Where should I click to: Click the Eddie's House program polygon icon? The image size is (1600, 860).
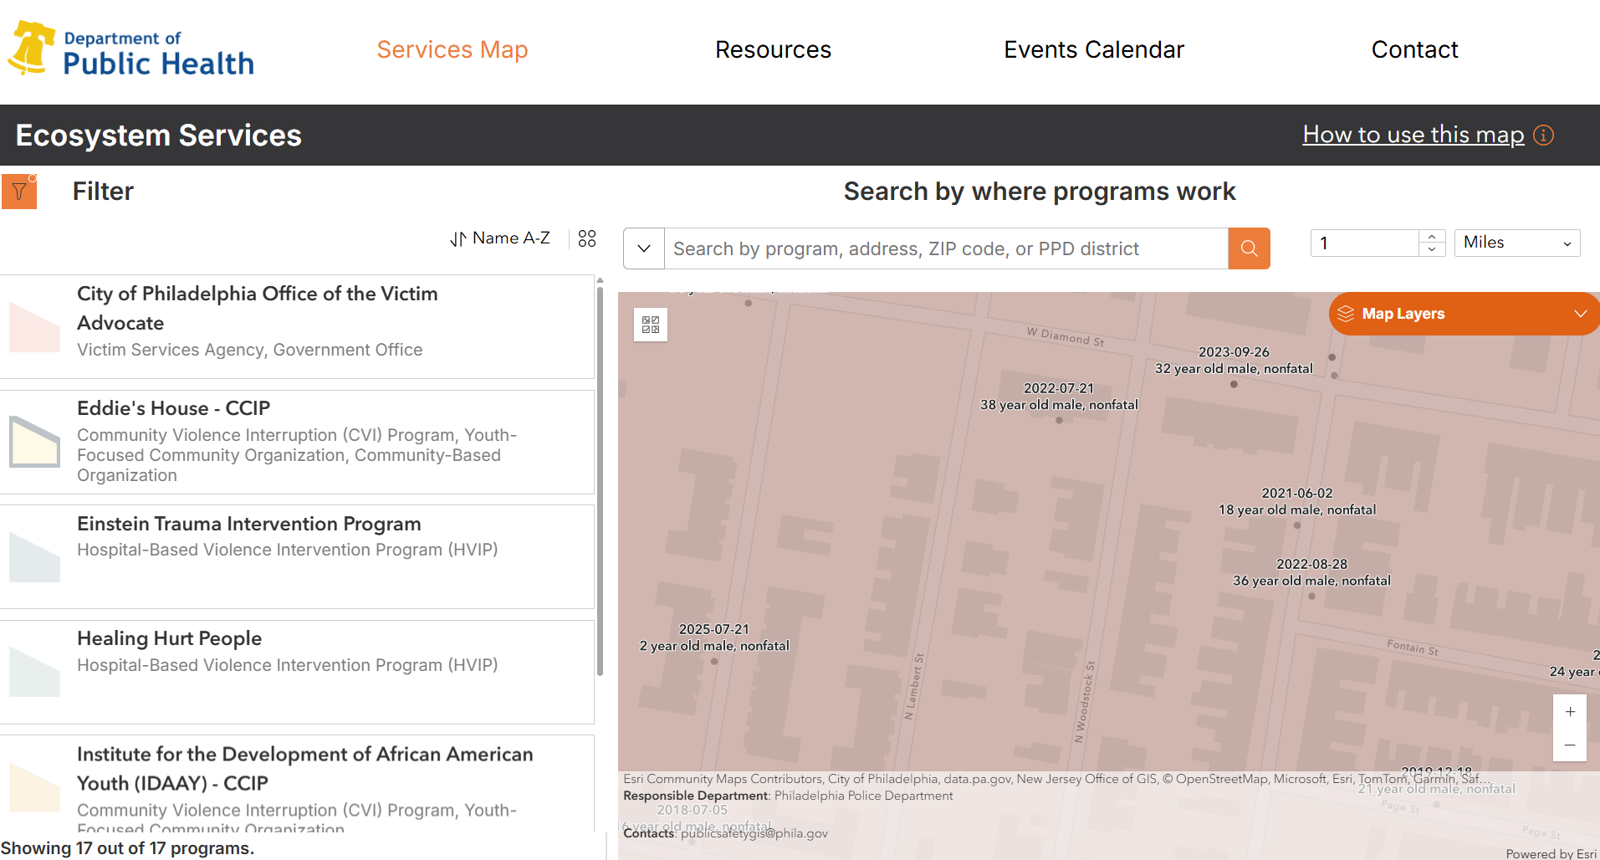[35, 442]
